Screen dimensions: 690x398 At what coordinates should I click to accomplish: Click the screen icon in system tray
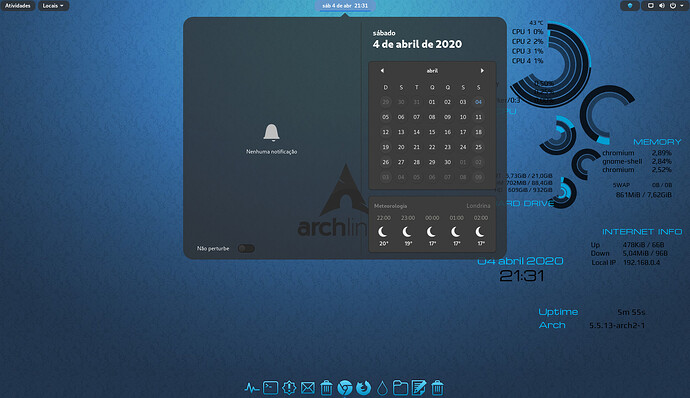650,6
